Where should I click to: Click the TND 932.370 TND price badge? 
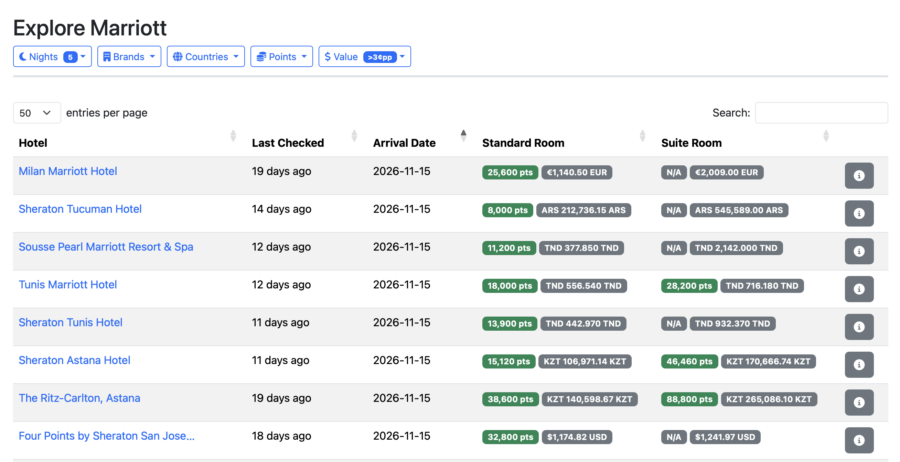click(732, 324)
